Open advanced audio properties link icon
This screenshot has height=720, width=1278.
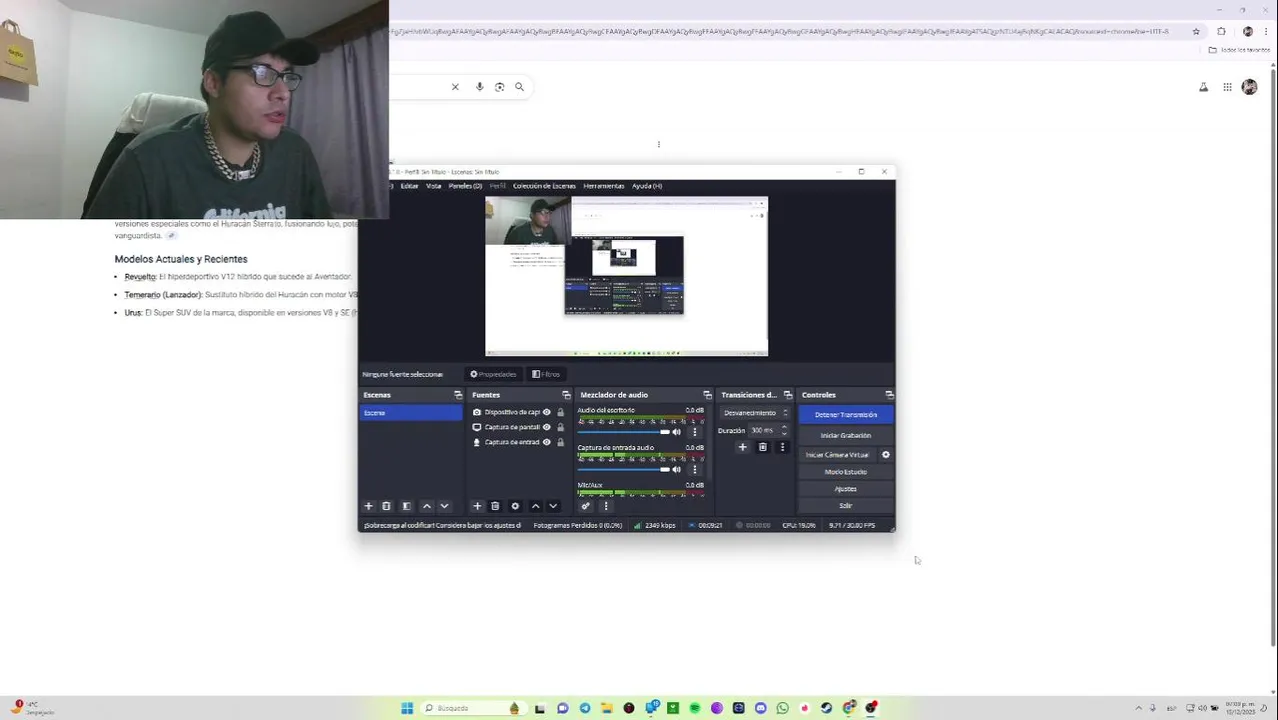point(586,506)
